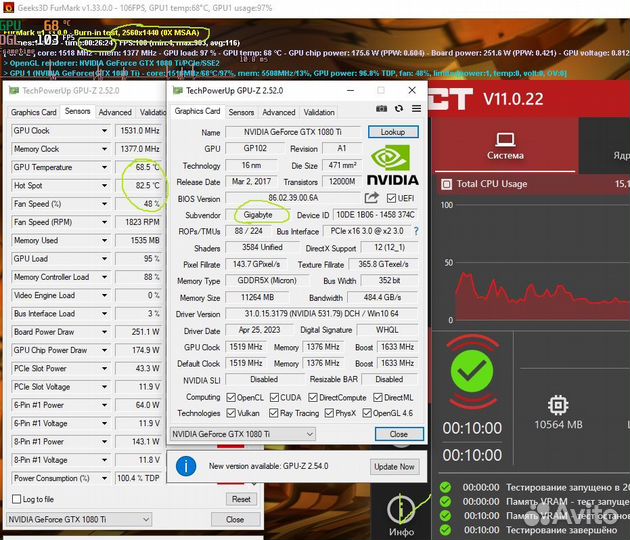Click Close in the Sensors window
This screenshot has height=540, width=630.
click(235, 520)
